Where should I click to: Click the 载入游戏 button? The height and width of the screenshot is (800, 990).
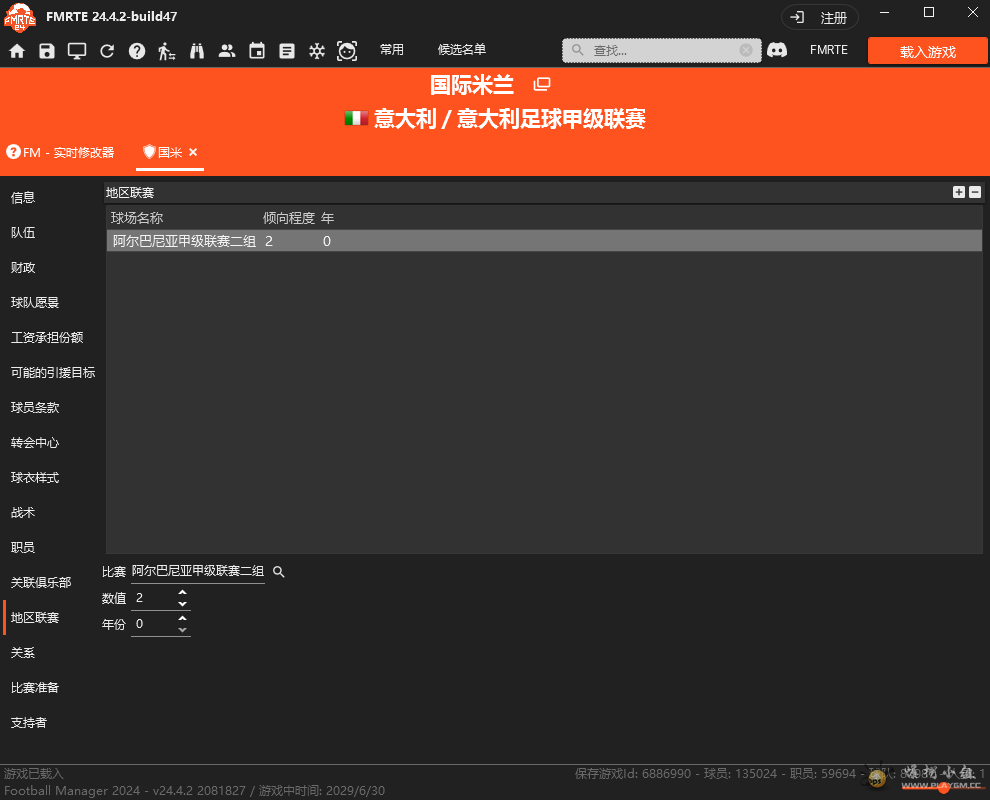927,51
